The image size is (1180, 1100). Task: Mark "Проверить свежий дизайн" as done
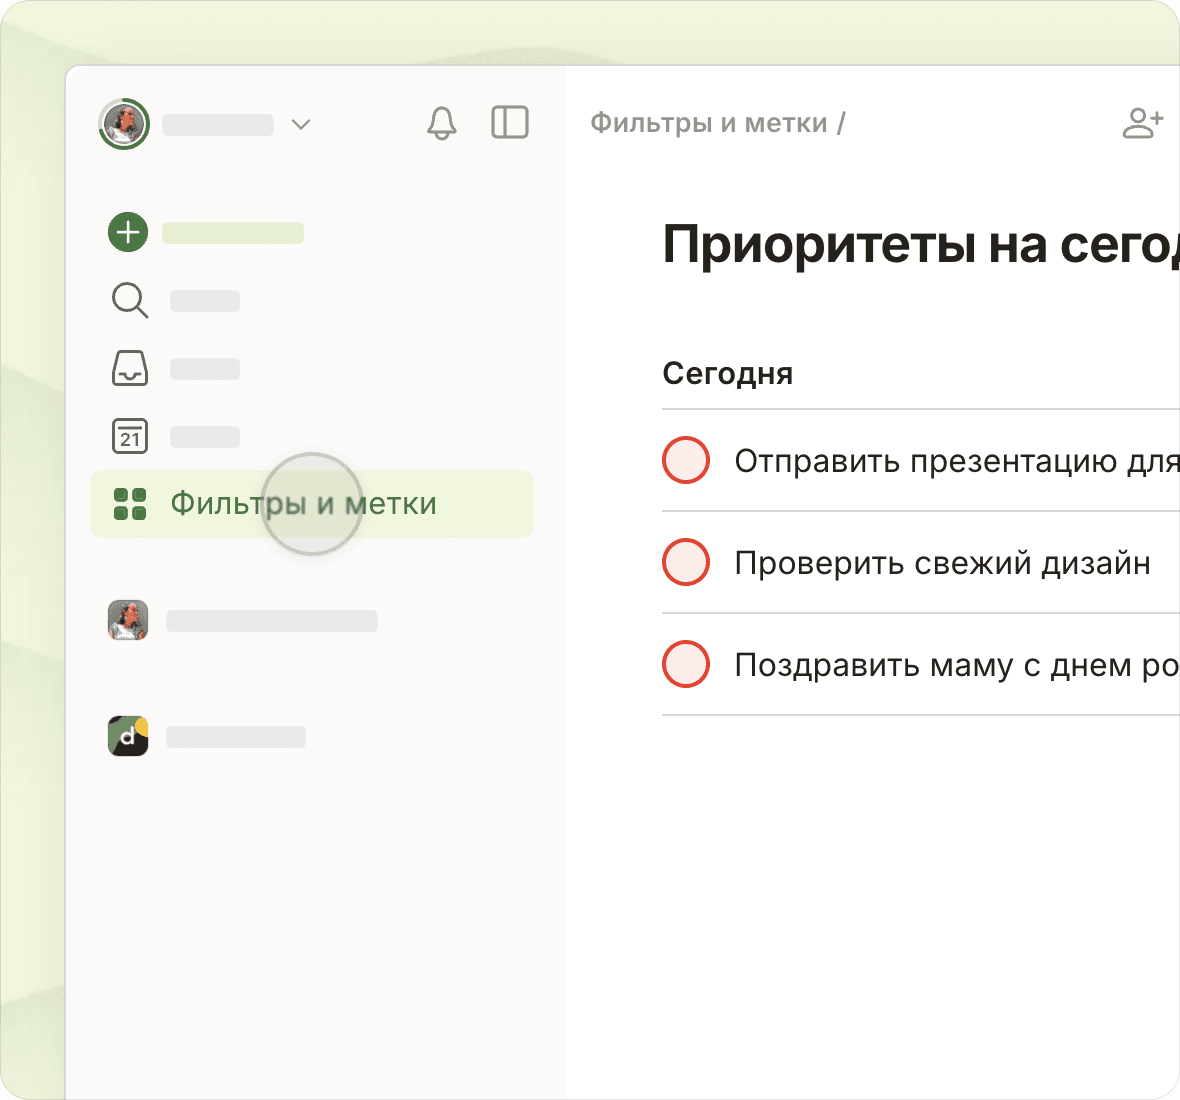686,563
